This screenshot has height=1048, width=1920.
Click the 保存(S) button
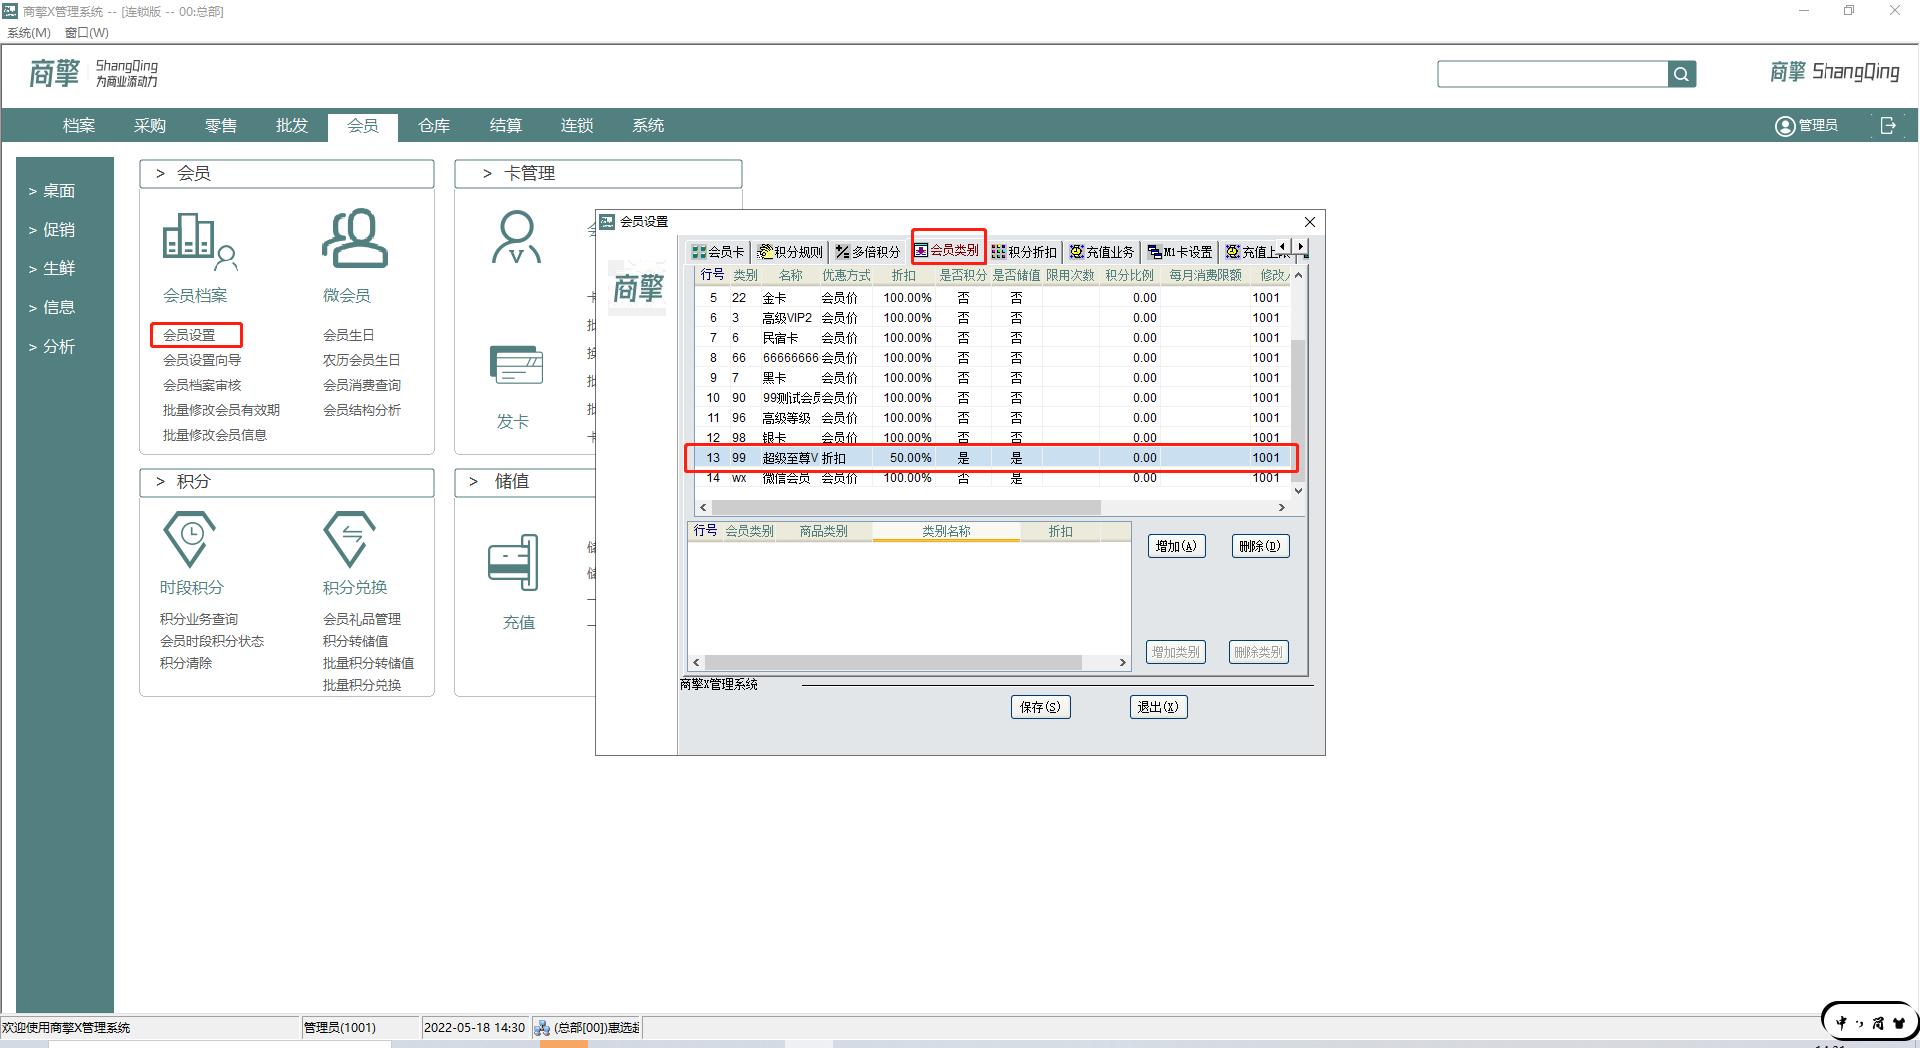click(1040, 707)
